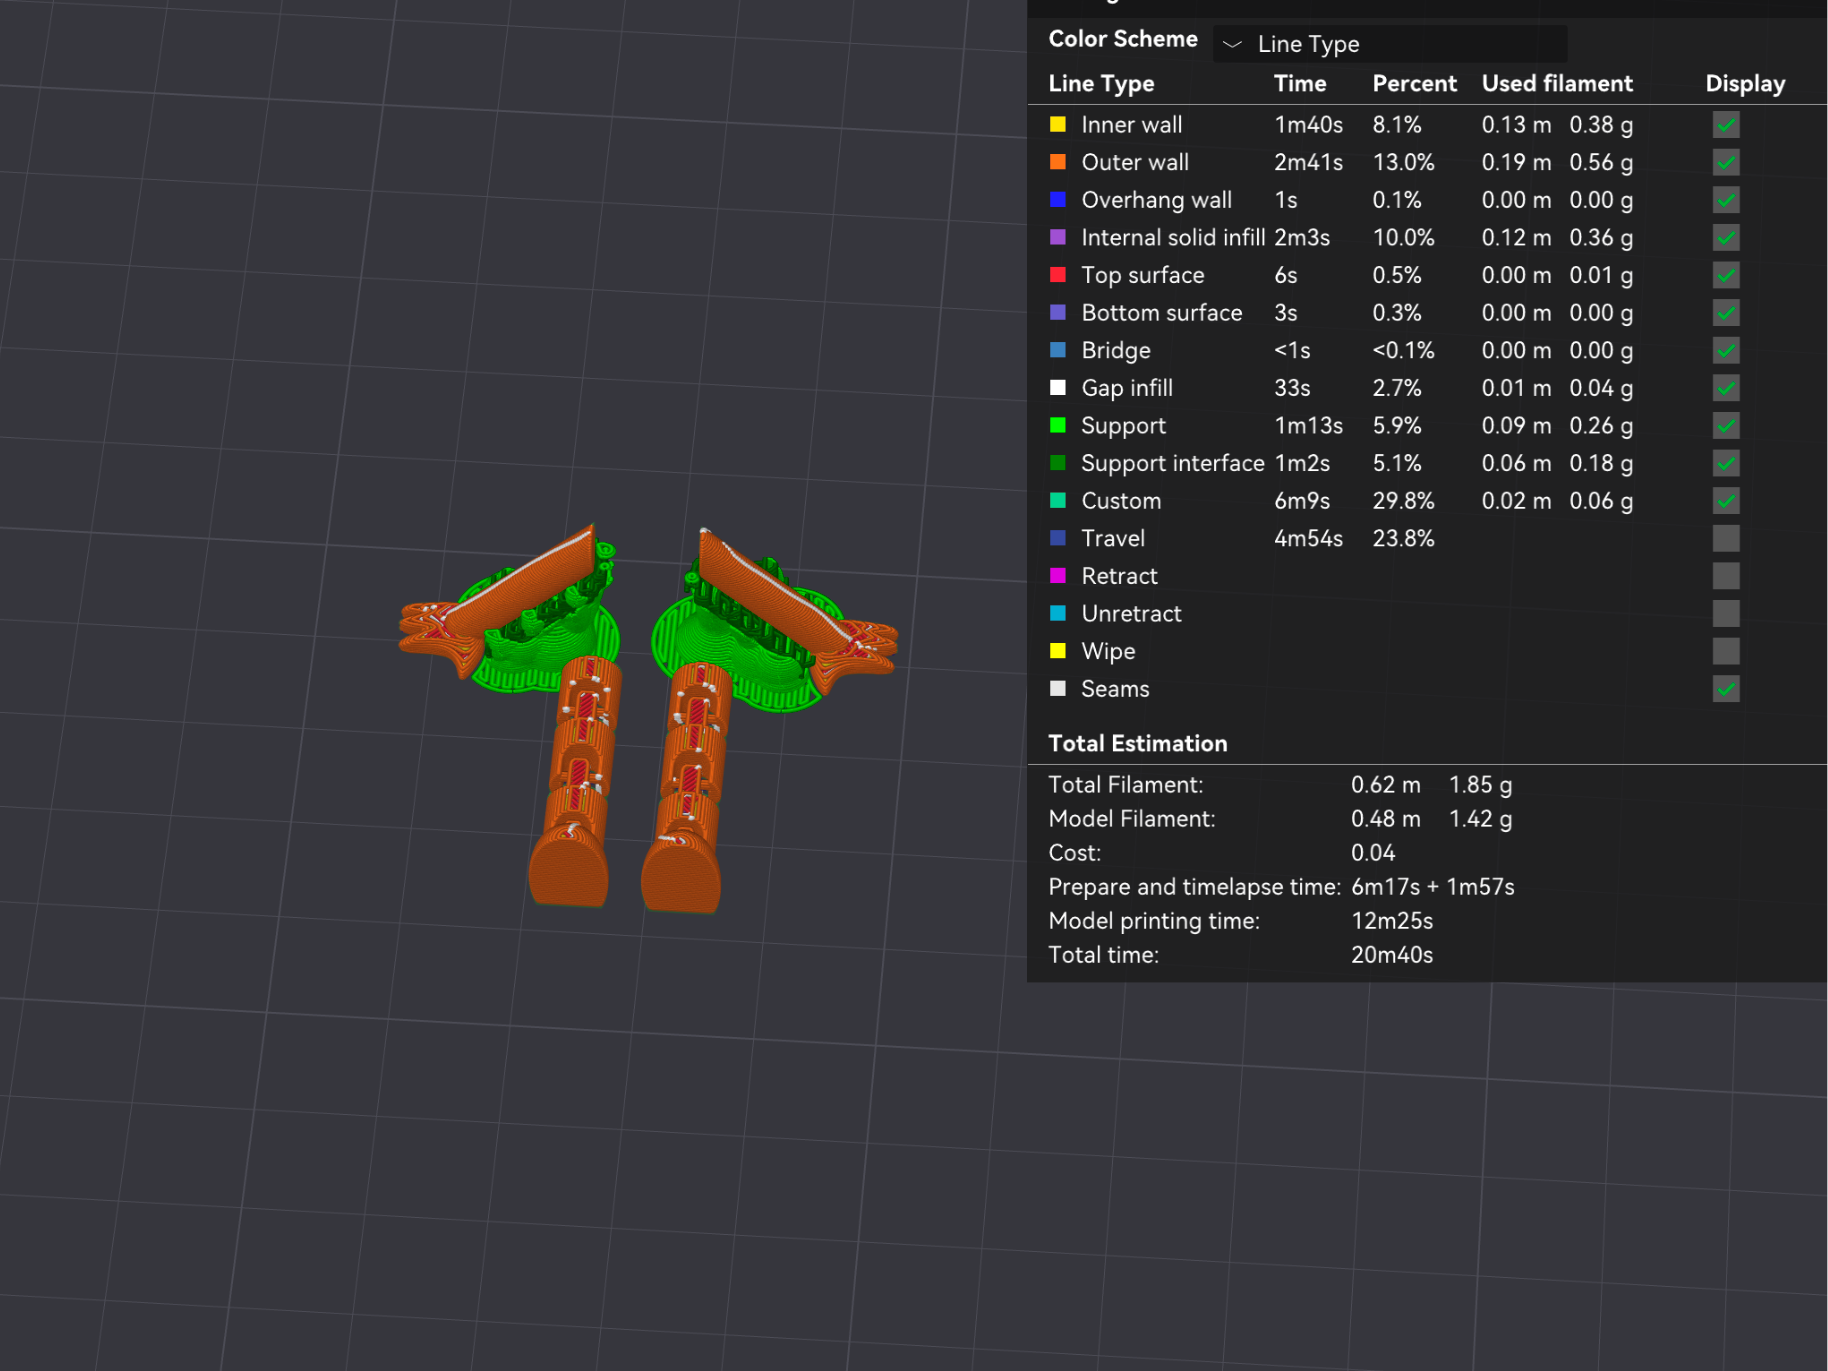Select the Gap infill label
The image size is (1828, 1371).
[x=1127, y=388]
